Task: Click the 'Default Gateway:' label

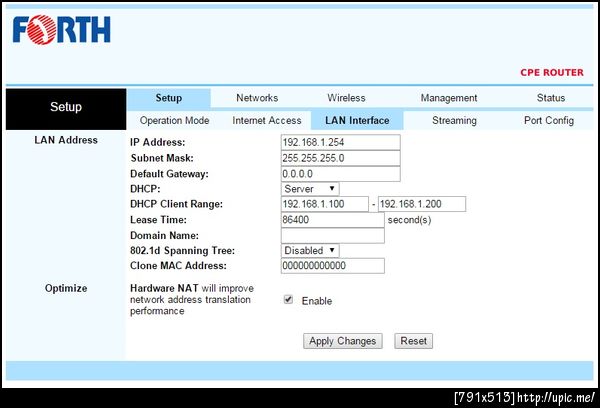Action: [169, 174]
